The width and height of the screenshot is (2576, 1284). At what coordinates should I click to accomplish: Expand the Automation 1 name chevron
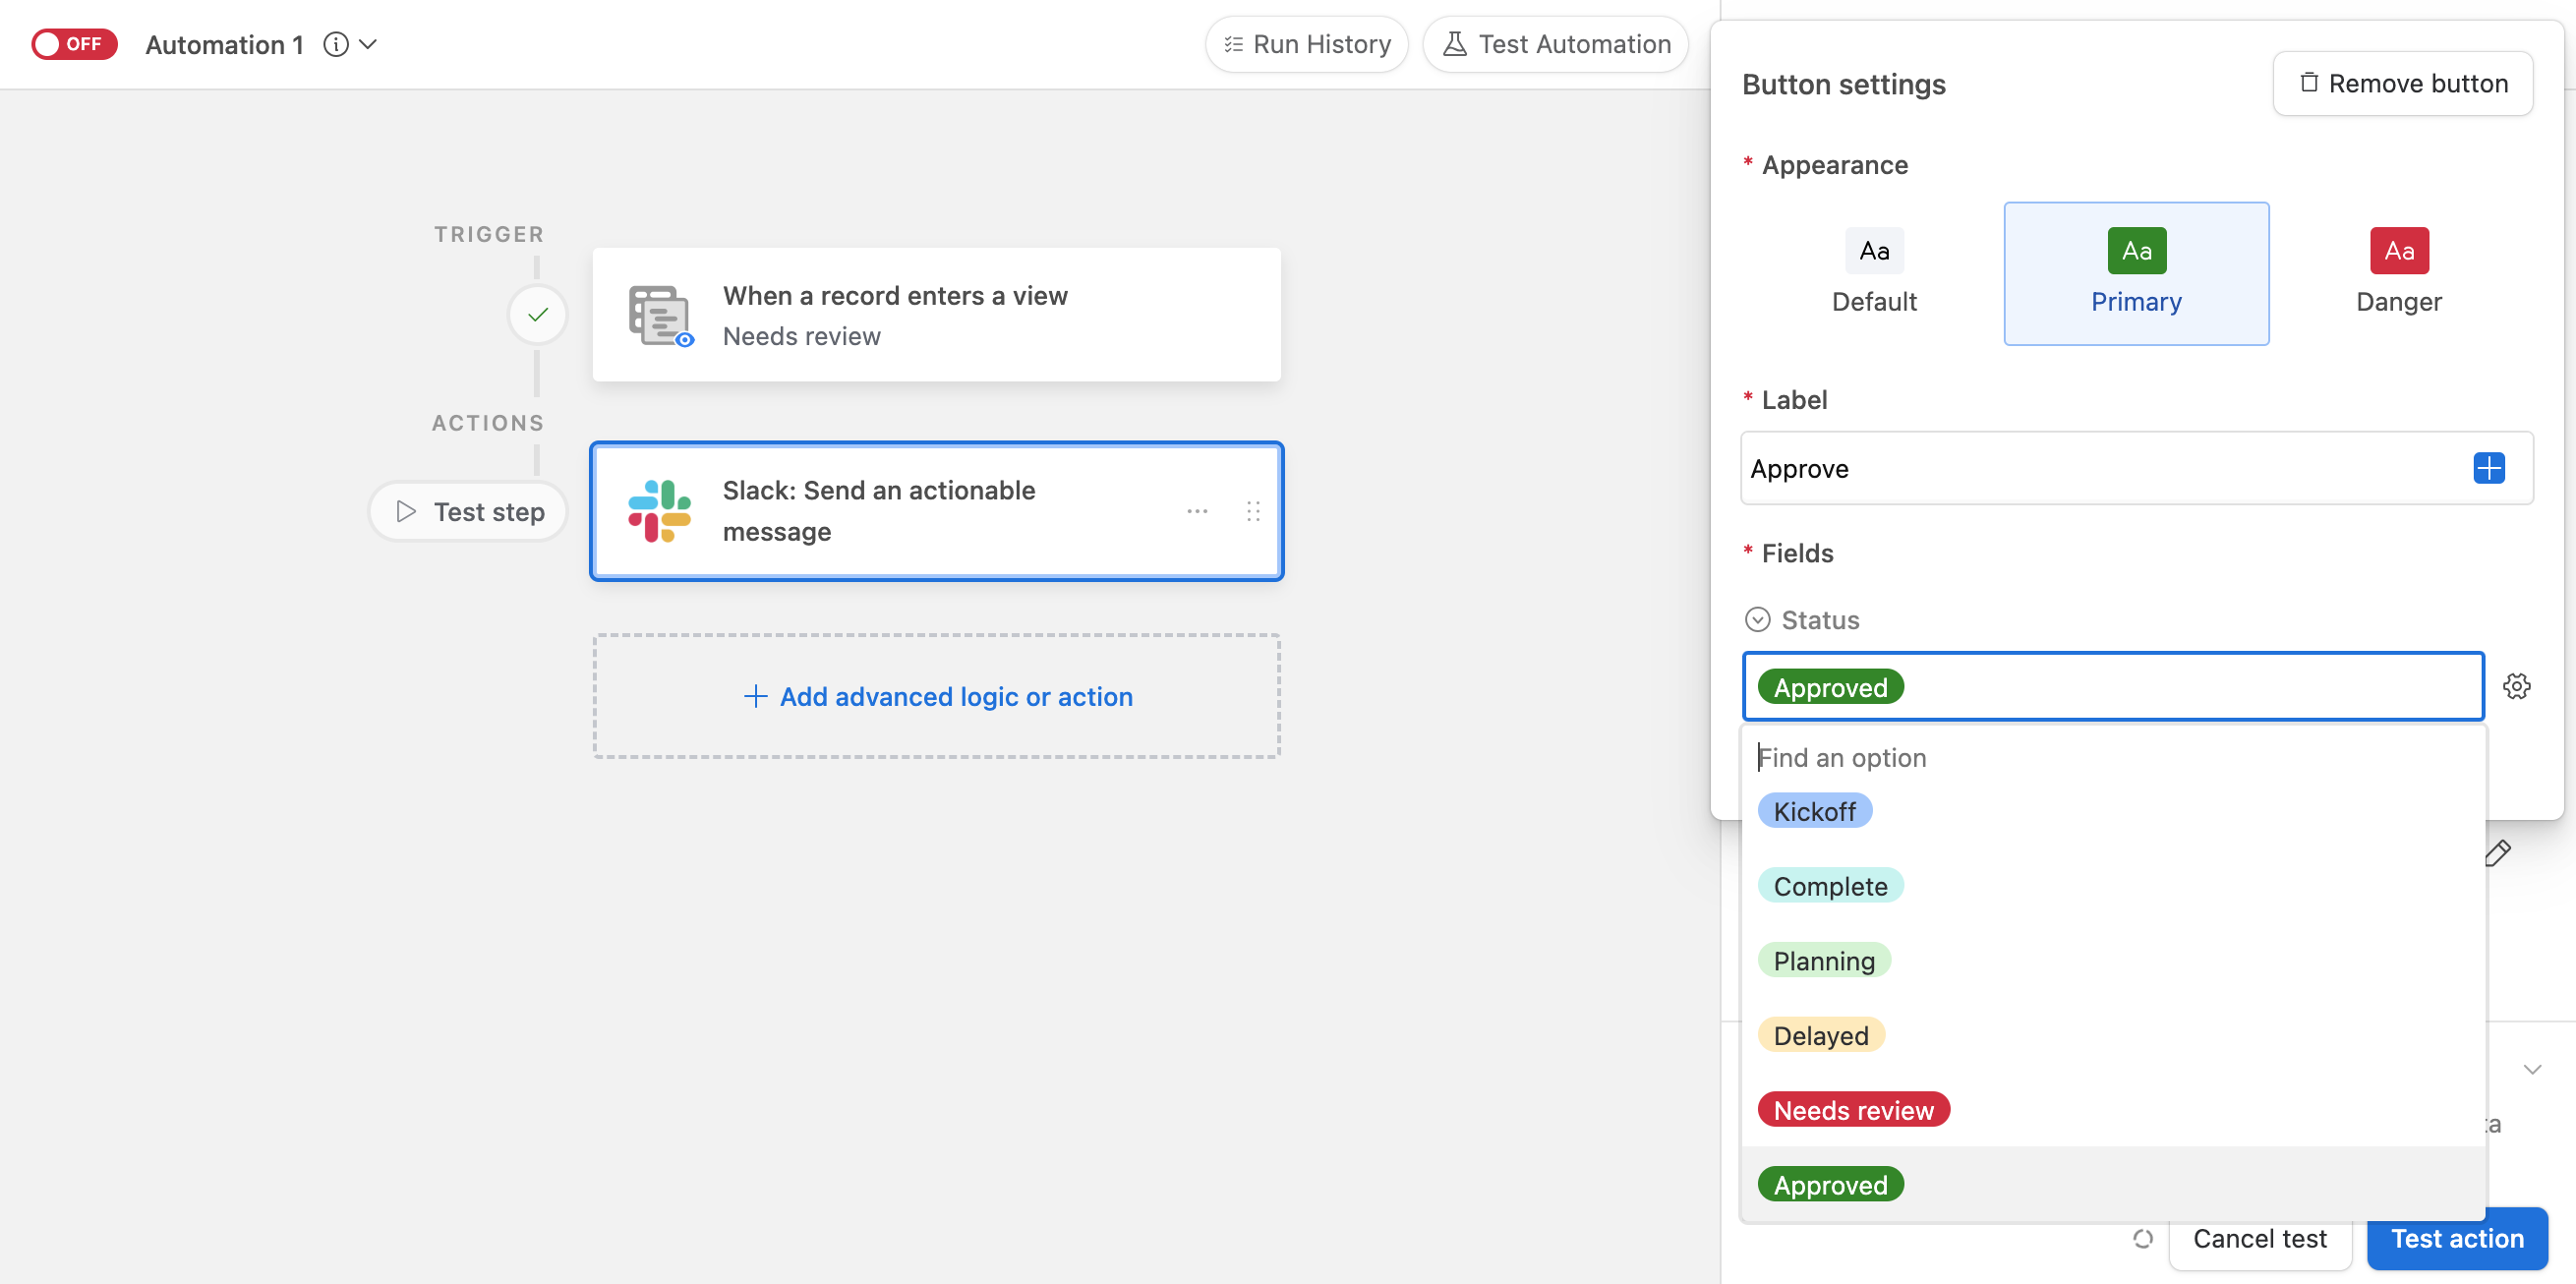pos(368,44)
